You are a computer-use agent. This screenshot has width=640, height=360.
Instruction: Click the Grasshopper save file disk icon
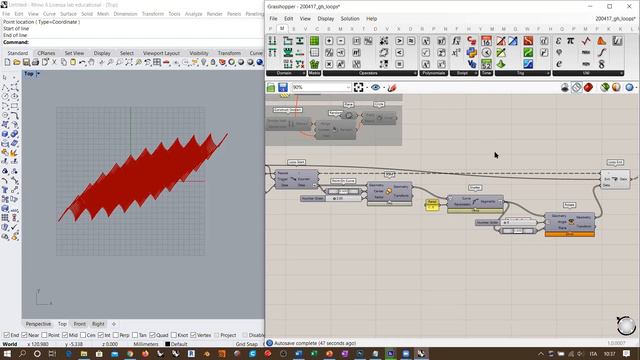pyautogui.click(x=283, y=87)
